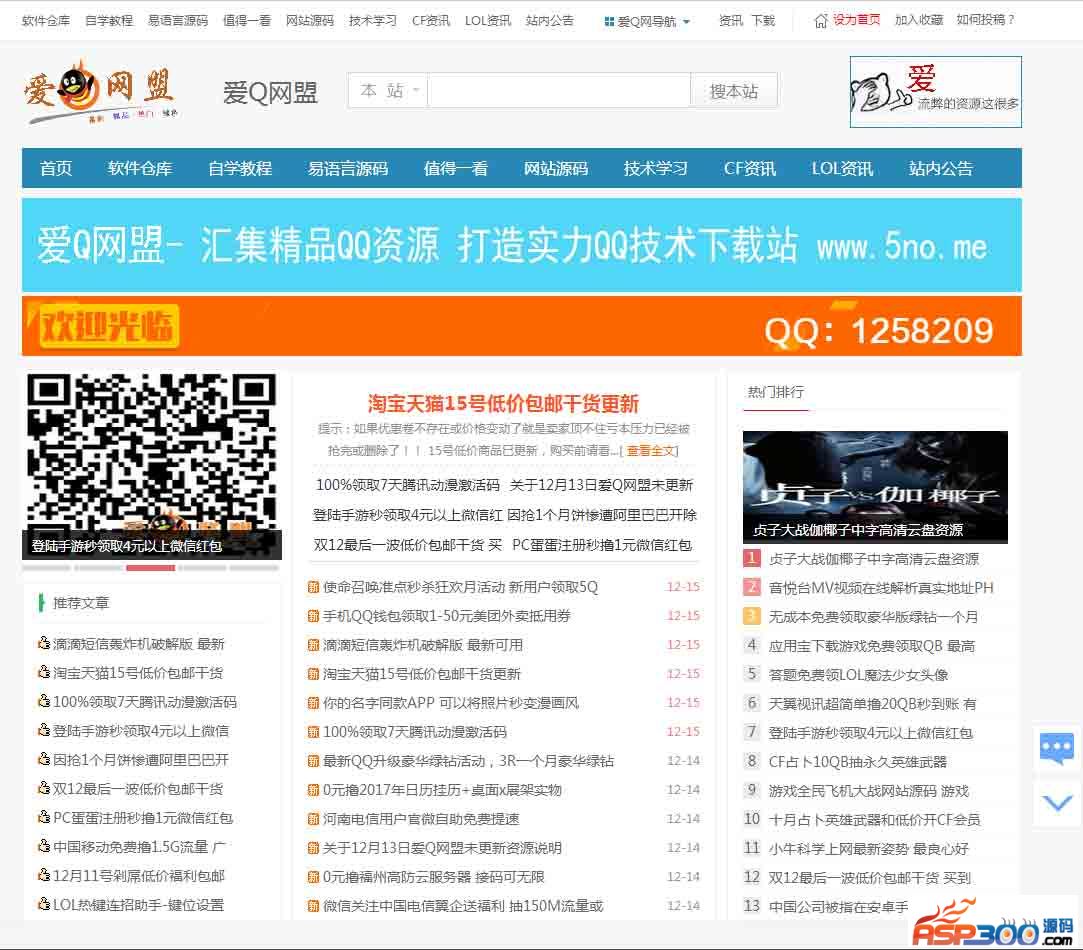1083x950 pixels.
Task: Open CF资讯 in the blue navigation bar
Action: [x=750, y=168]
